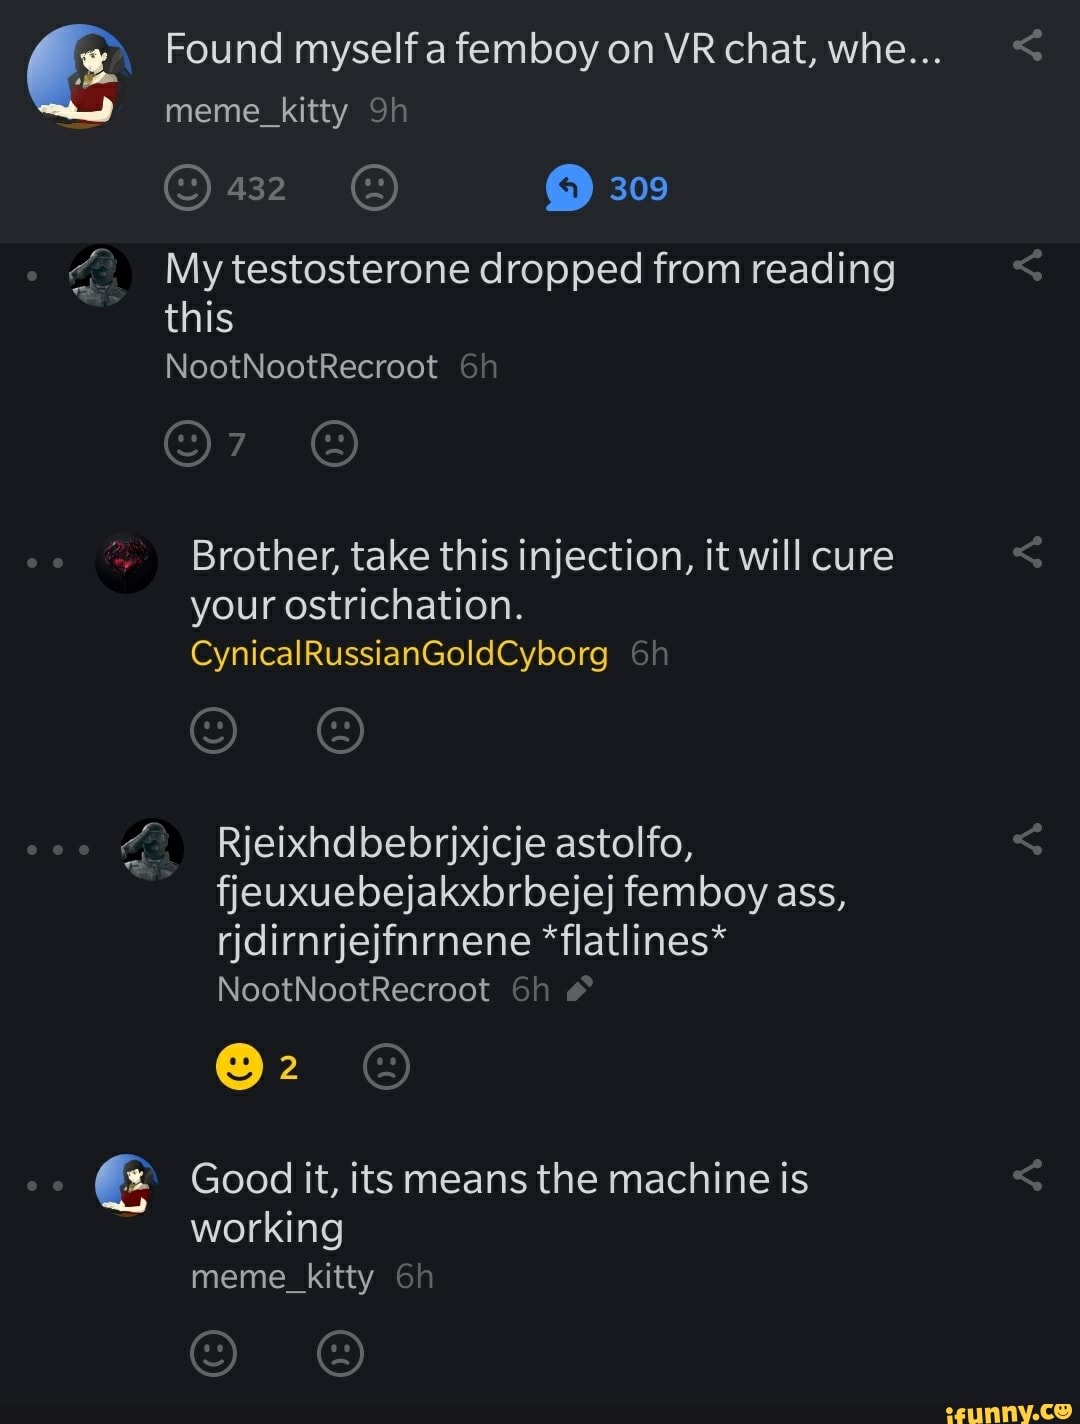Dislike the injection comment

click(x=340, y=731)
